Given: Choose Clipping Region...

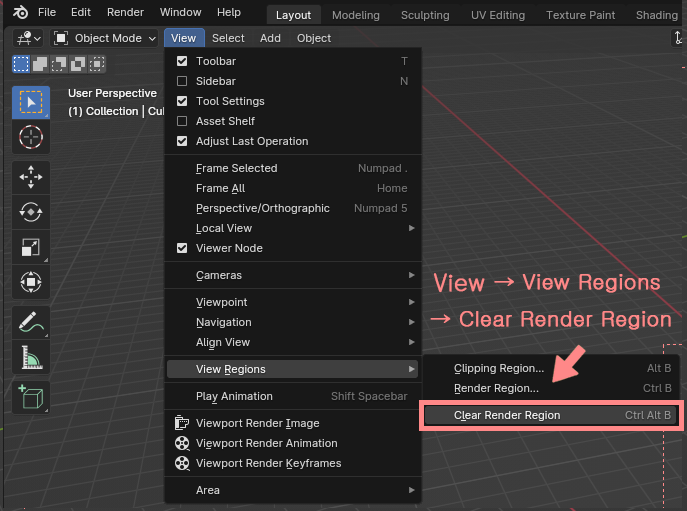Looking at the screenshot, I should pyautogui.click(x=552, y=368).
